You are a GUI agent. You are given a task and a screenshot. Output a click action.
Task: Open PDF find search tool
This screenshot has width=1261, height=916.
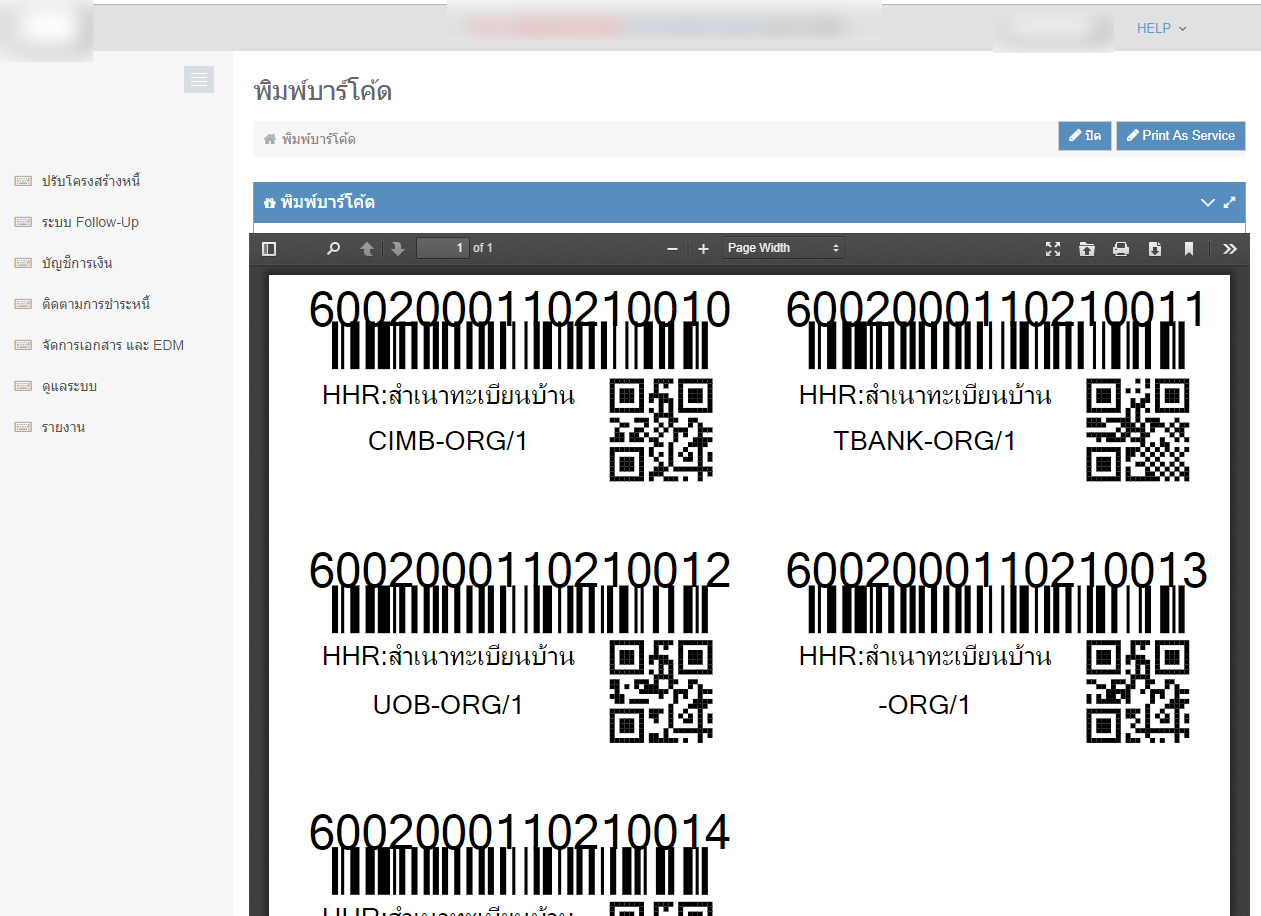[x=334, y=249]
